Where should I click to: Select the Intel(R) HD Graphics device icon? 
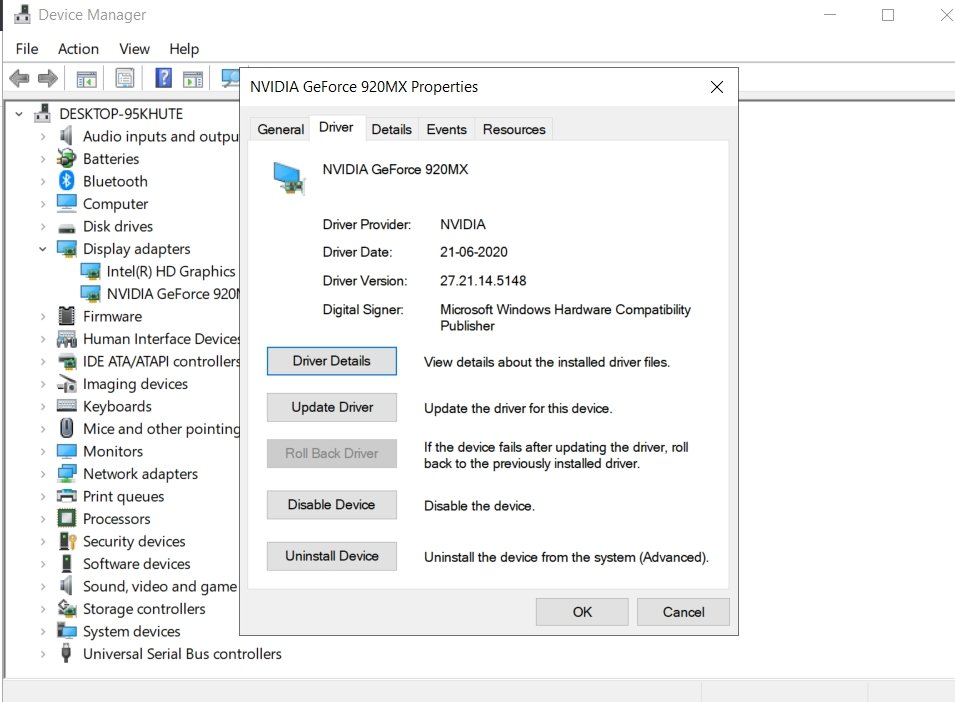click(90, 271)
